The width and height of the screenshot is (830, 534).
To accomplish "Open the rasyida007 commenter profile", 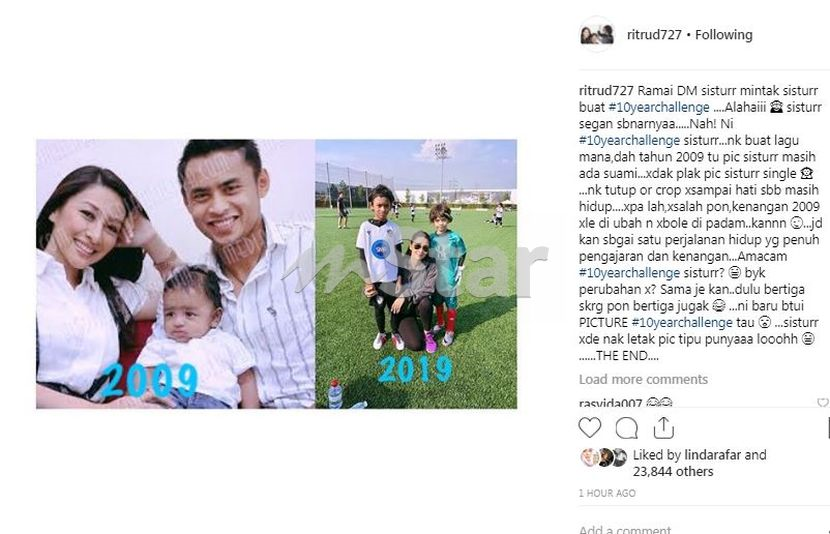I will click(610, 403).
